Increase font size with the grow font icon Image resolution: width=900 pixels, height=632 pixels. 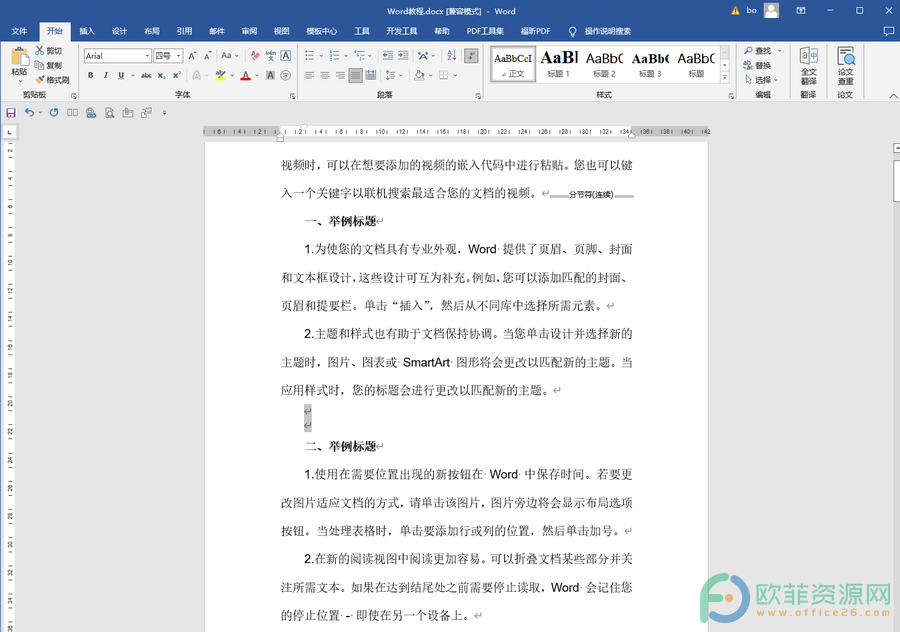192,56
